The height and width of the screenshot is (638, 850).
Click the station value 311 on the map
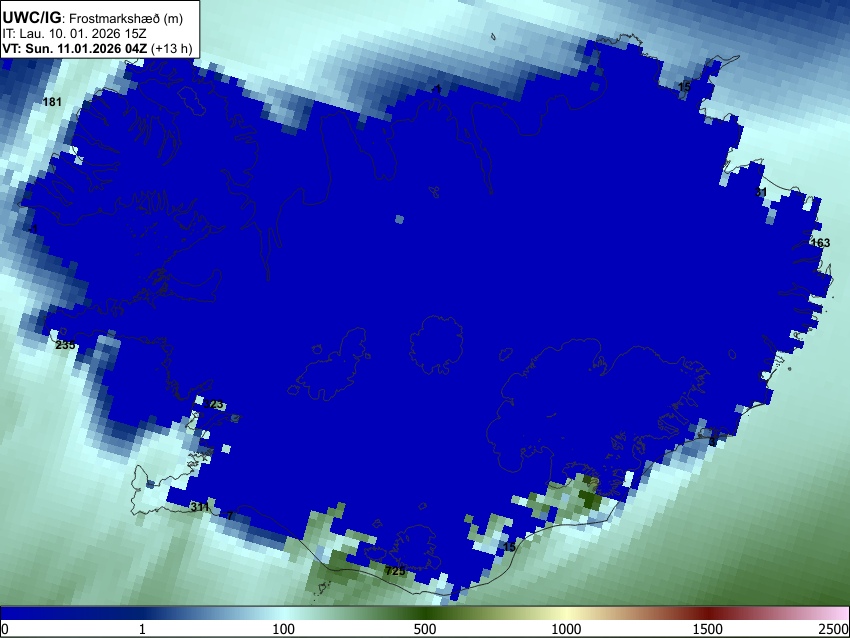pos(199,507)
